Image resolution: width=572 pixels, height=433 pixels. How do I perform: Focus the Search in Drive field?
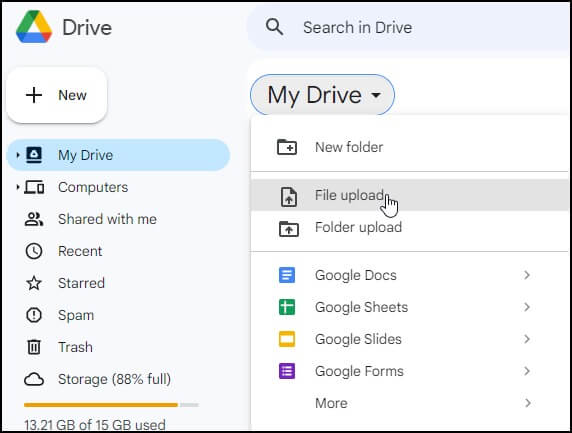pos(409,27)
